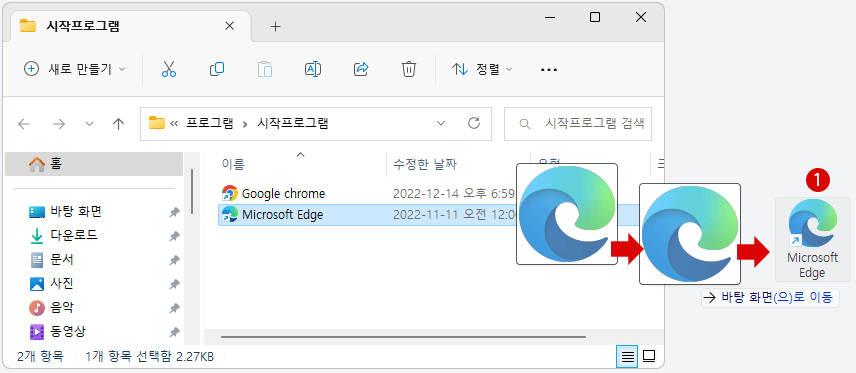Click the Rename icon in toolbar

(313, 69)
